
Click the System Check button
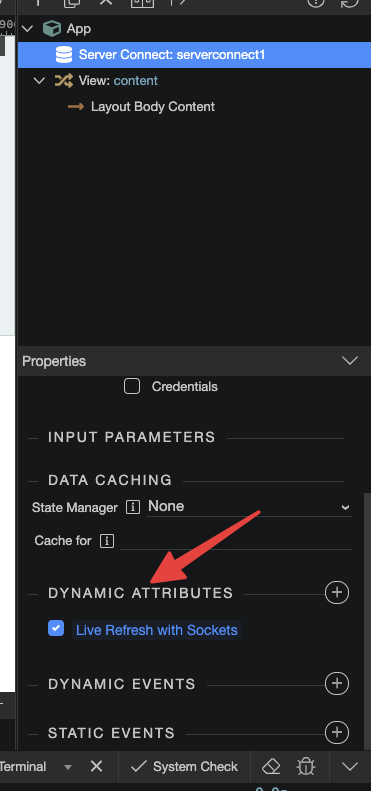coord(184,767)
